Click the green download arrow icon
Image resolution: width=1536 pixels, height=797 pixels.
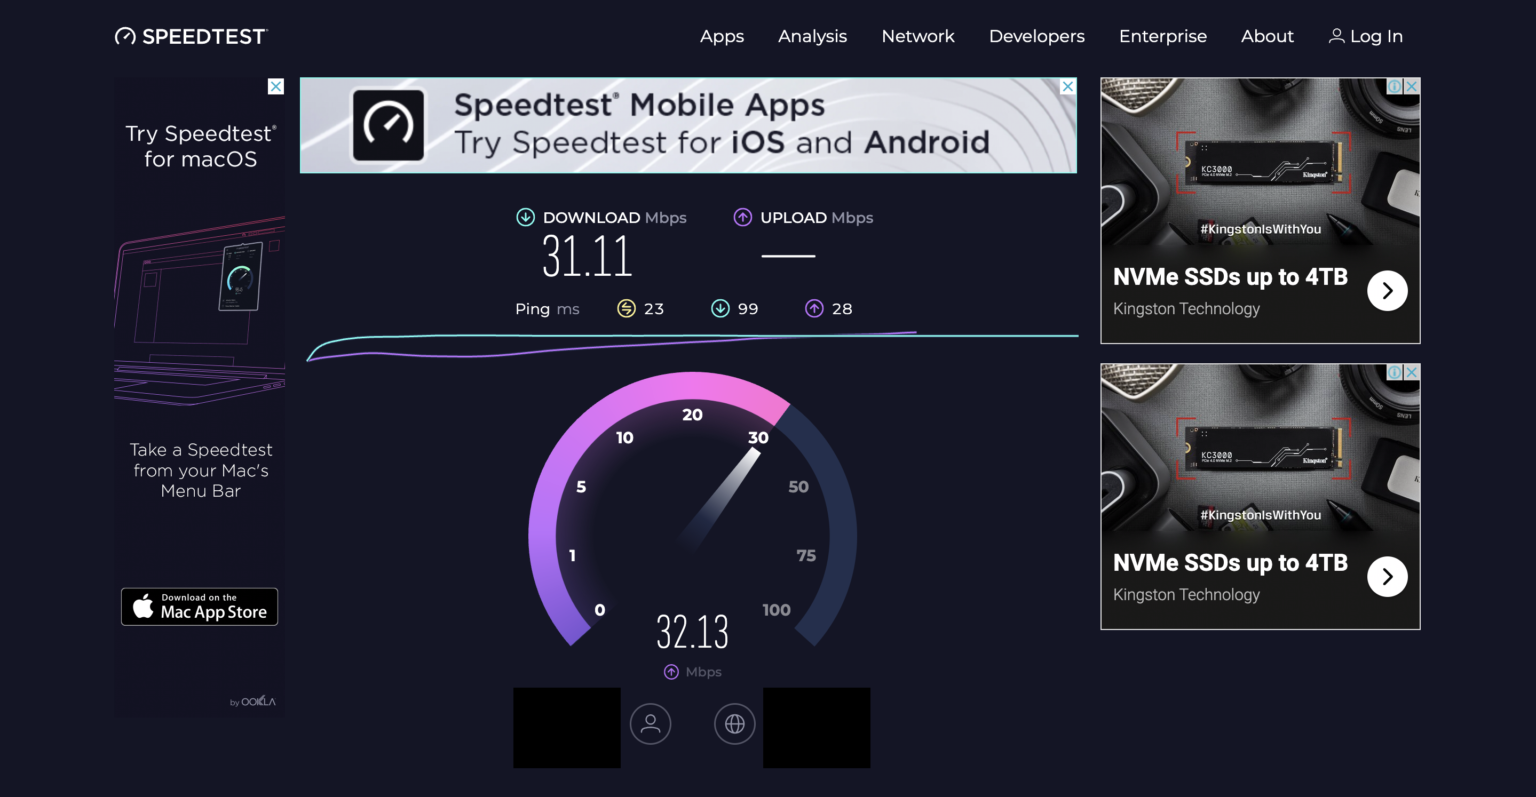pos(524,216)
